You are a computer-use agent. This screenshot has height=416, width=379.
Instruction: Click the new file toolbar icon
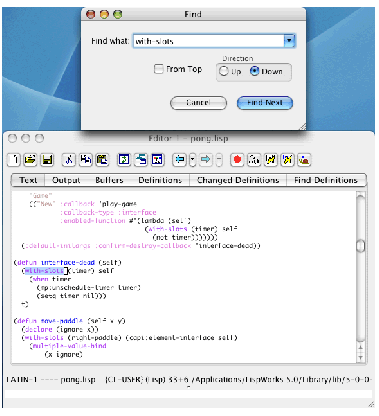point(14,160)
